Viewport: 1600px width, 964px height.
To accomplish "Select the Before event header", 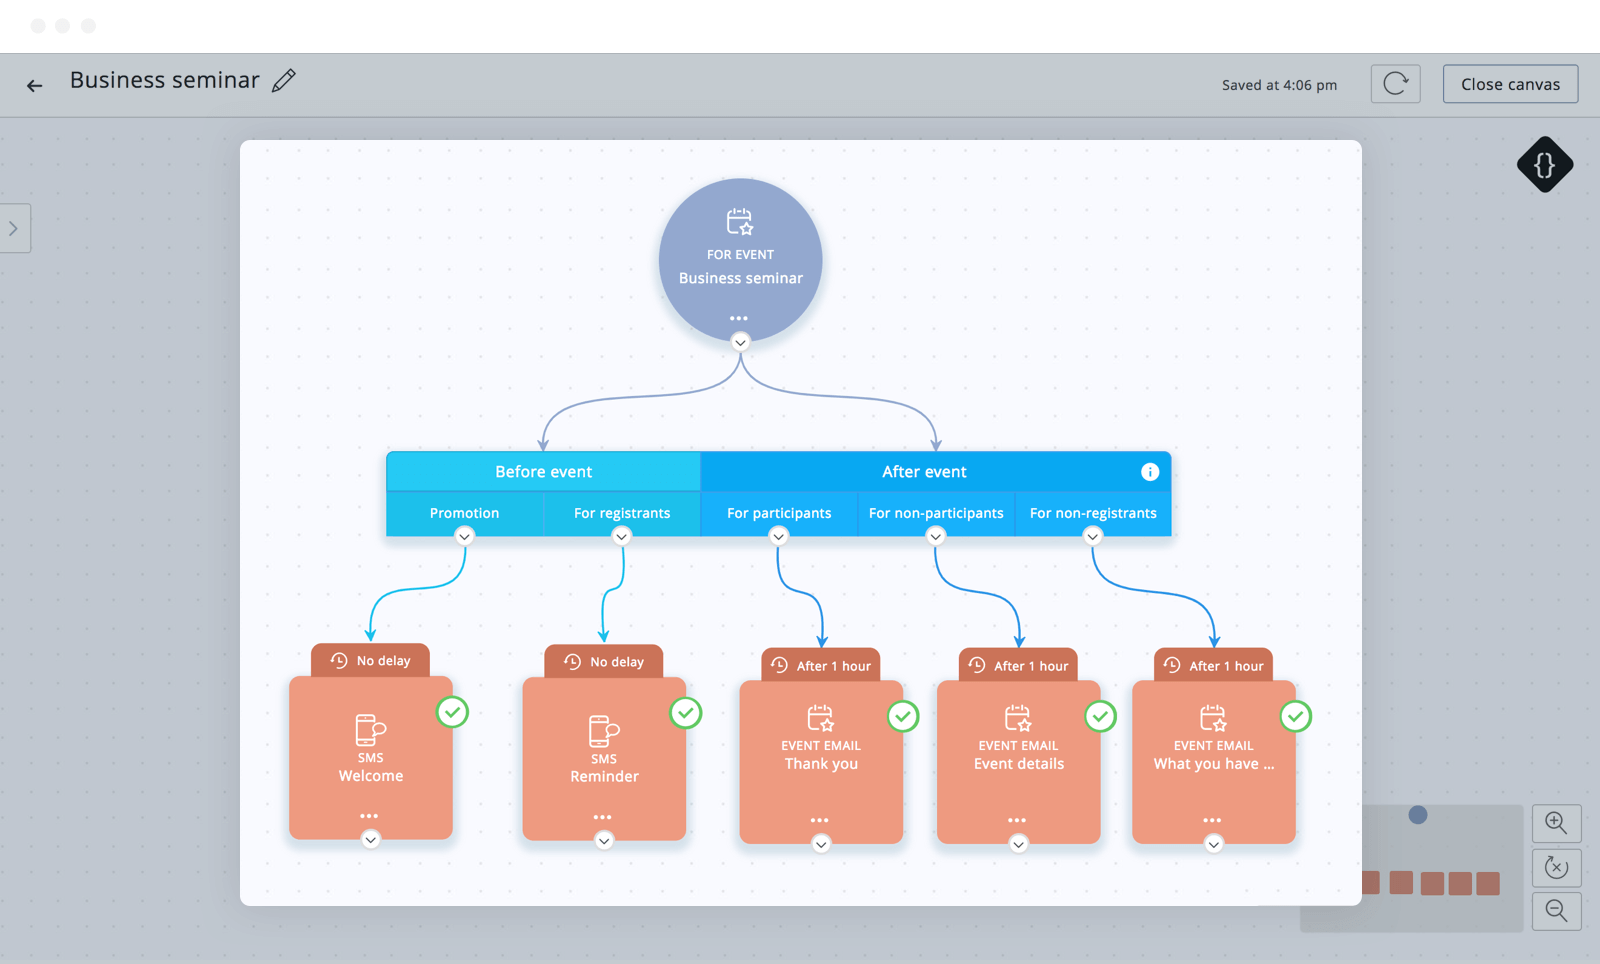I will pos(543,472).
